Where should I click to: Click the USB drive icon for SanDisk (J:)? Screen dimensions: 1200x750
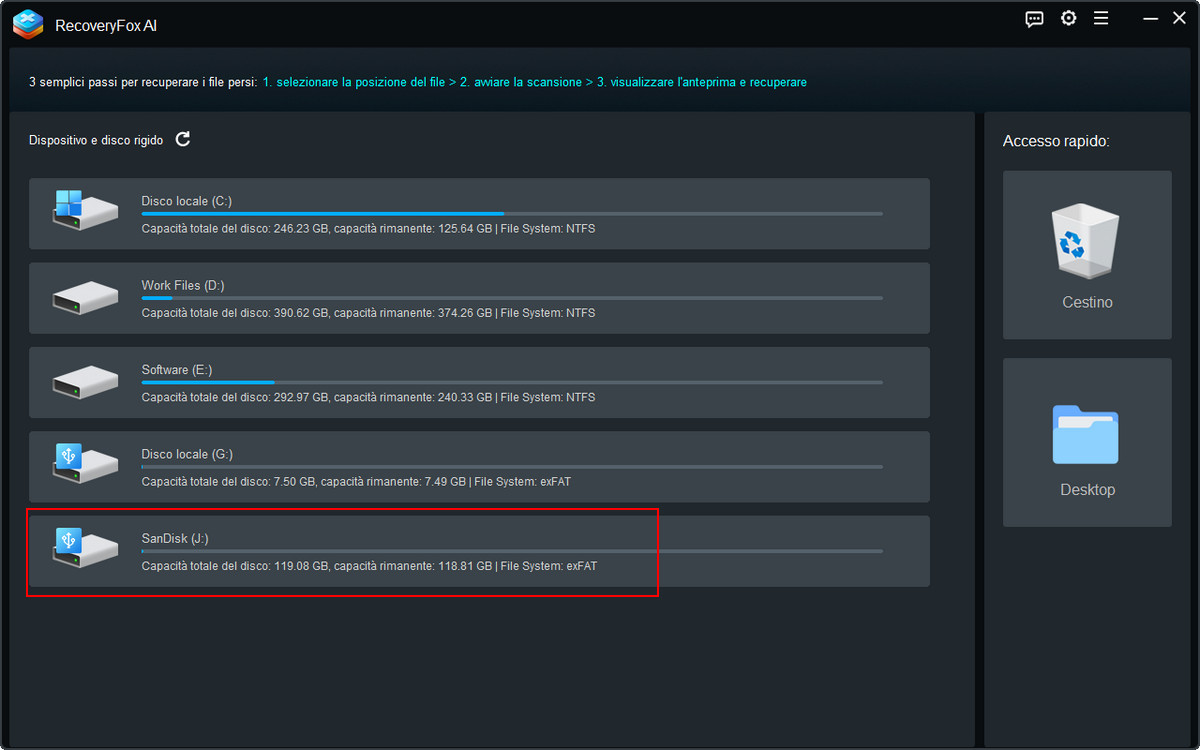pyautogui.click(x=85, y=549)
